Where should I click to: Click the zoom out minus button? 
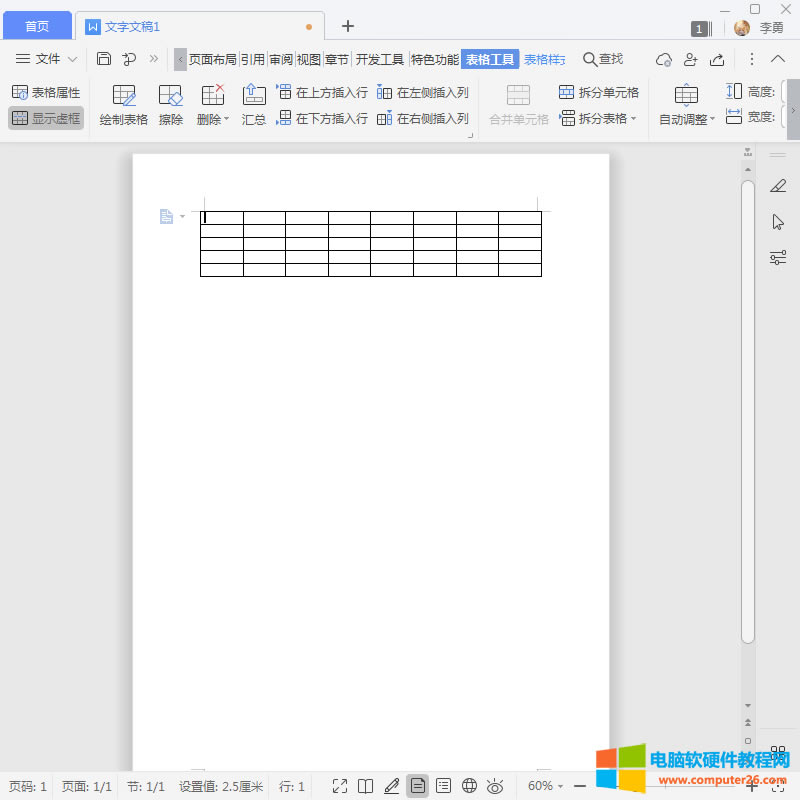pyautogui.click(x=580, y=786)
